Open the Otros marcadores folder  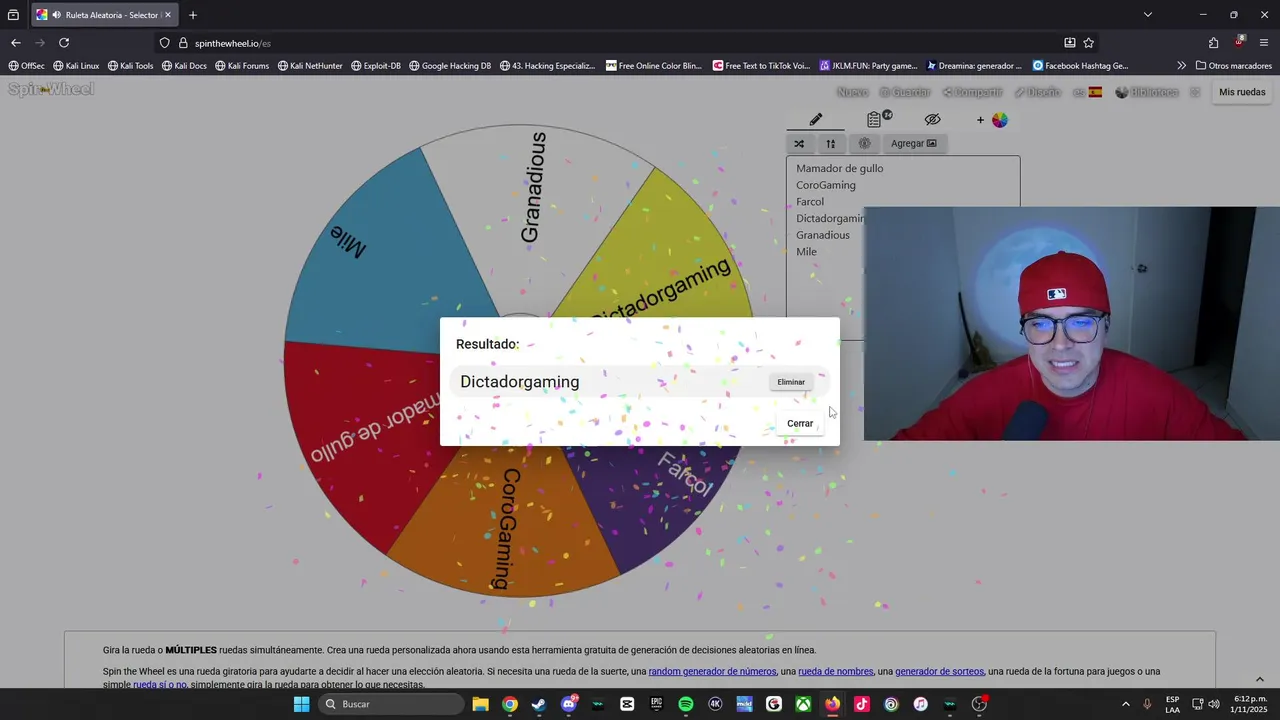point(1234,66)
